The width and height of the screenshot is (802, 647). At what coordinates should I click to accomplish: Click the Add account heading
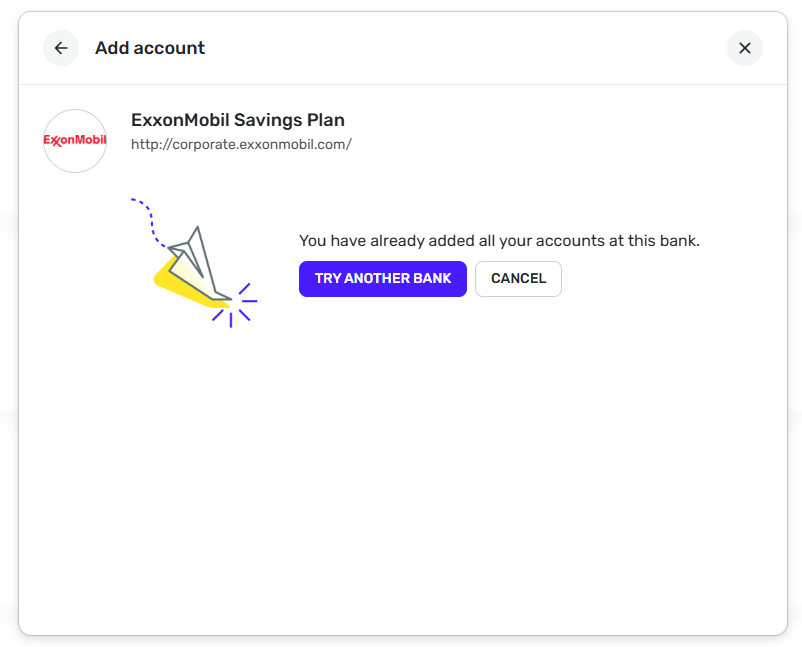(x=150, y=48)
